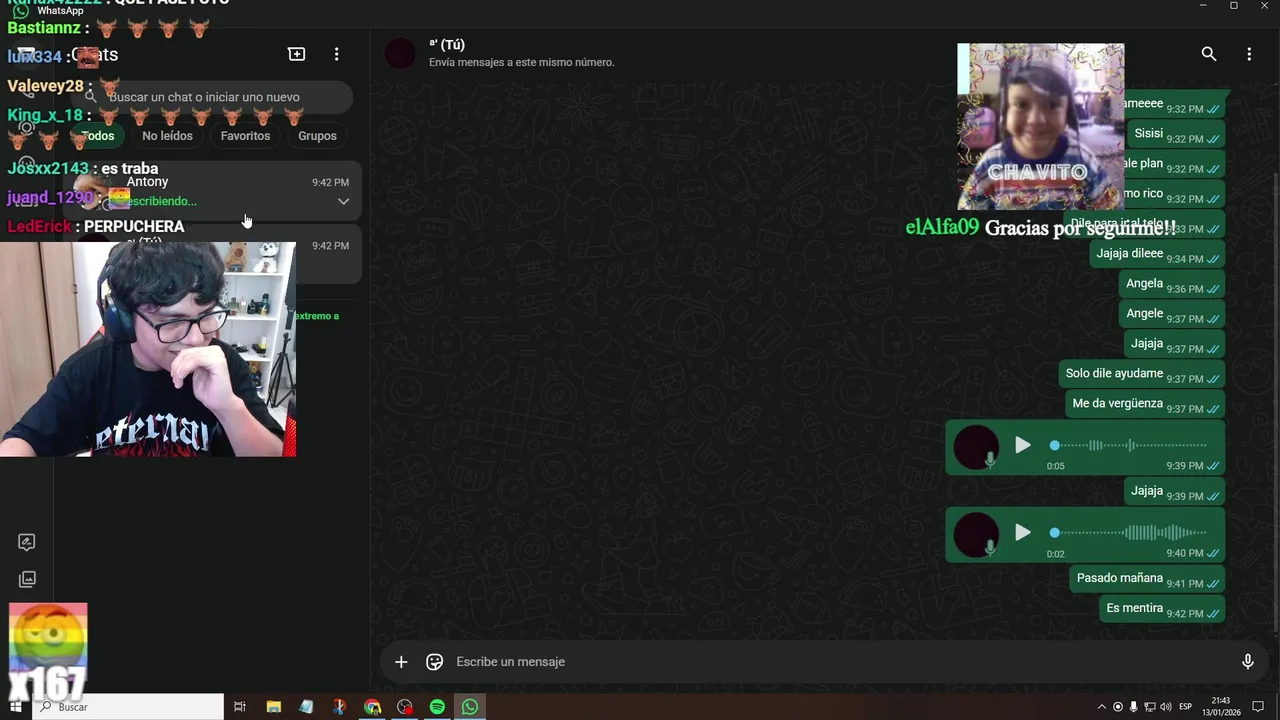This screenshot has height=720, width=1280.
Task: Switch to the Grupos filter
Action: 317,136
